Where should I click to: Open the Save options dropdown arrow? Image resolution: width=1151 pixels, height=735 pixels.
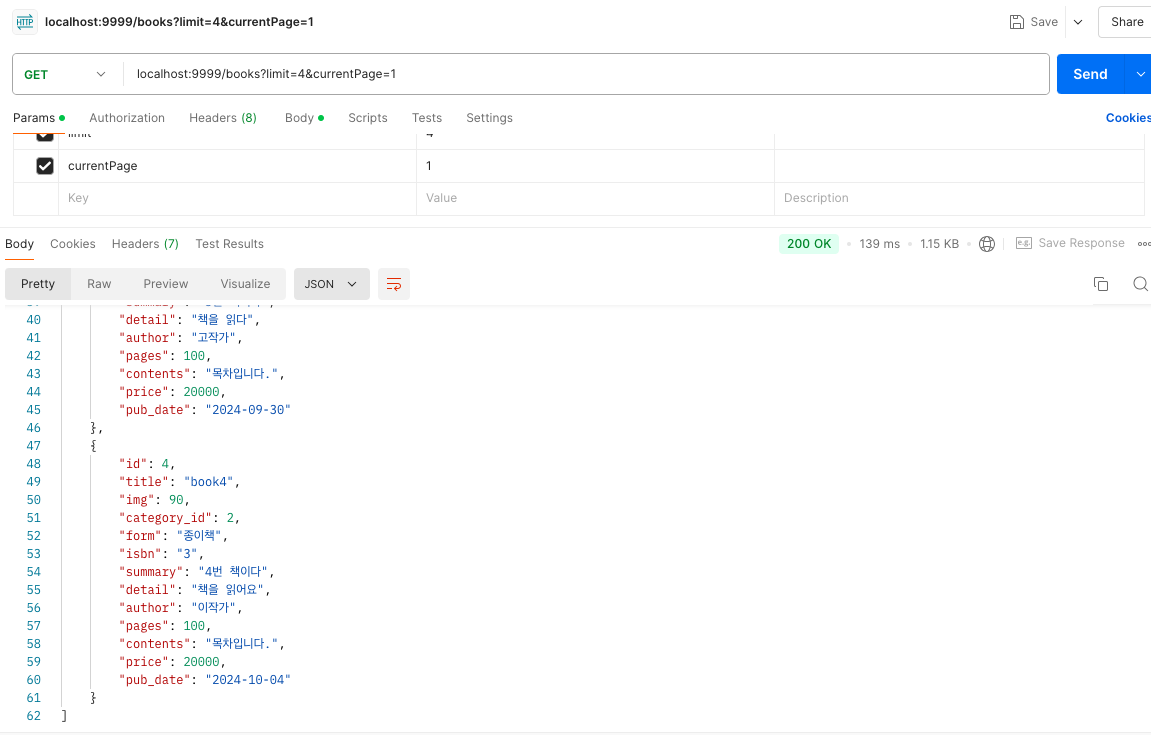click(1078, 22)
